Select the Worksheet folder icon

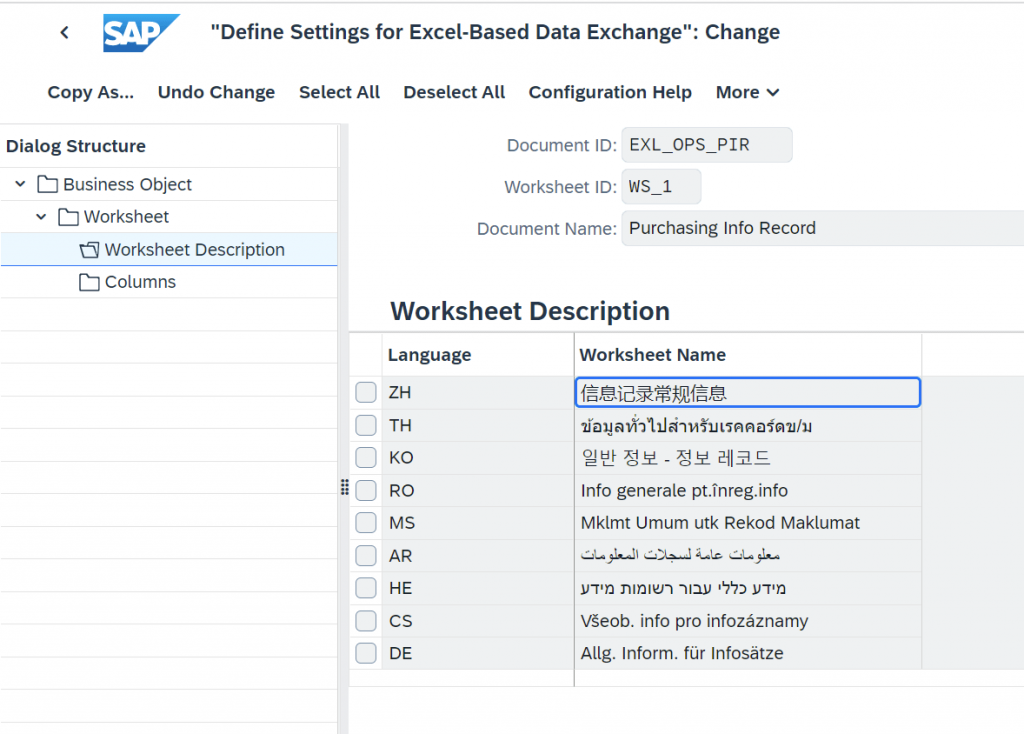tap(68, 217)
